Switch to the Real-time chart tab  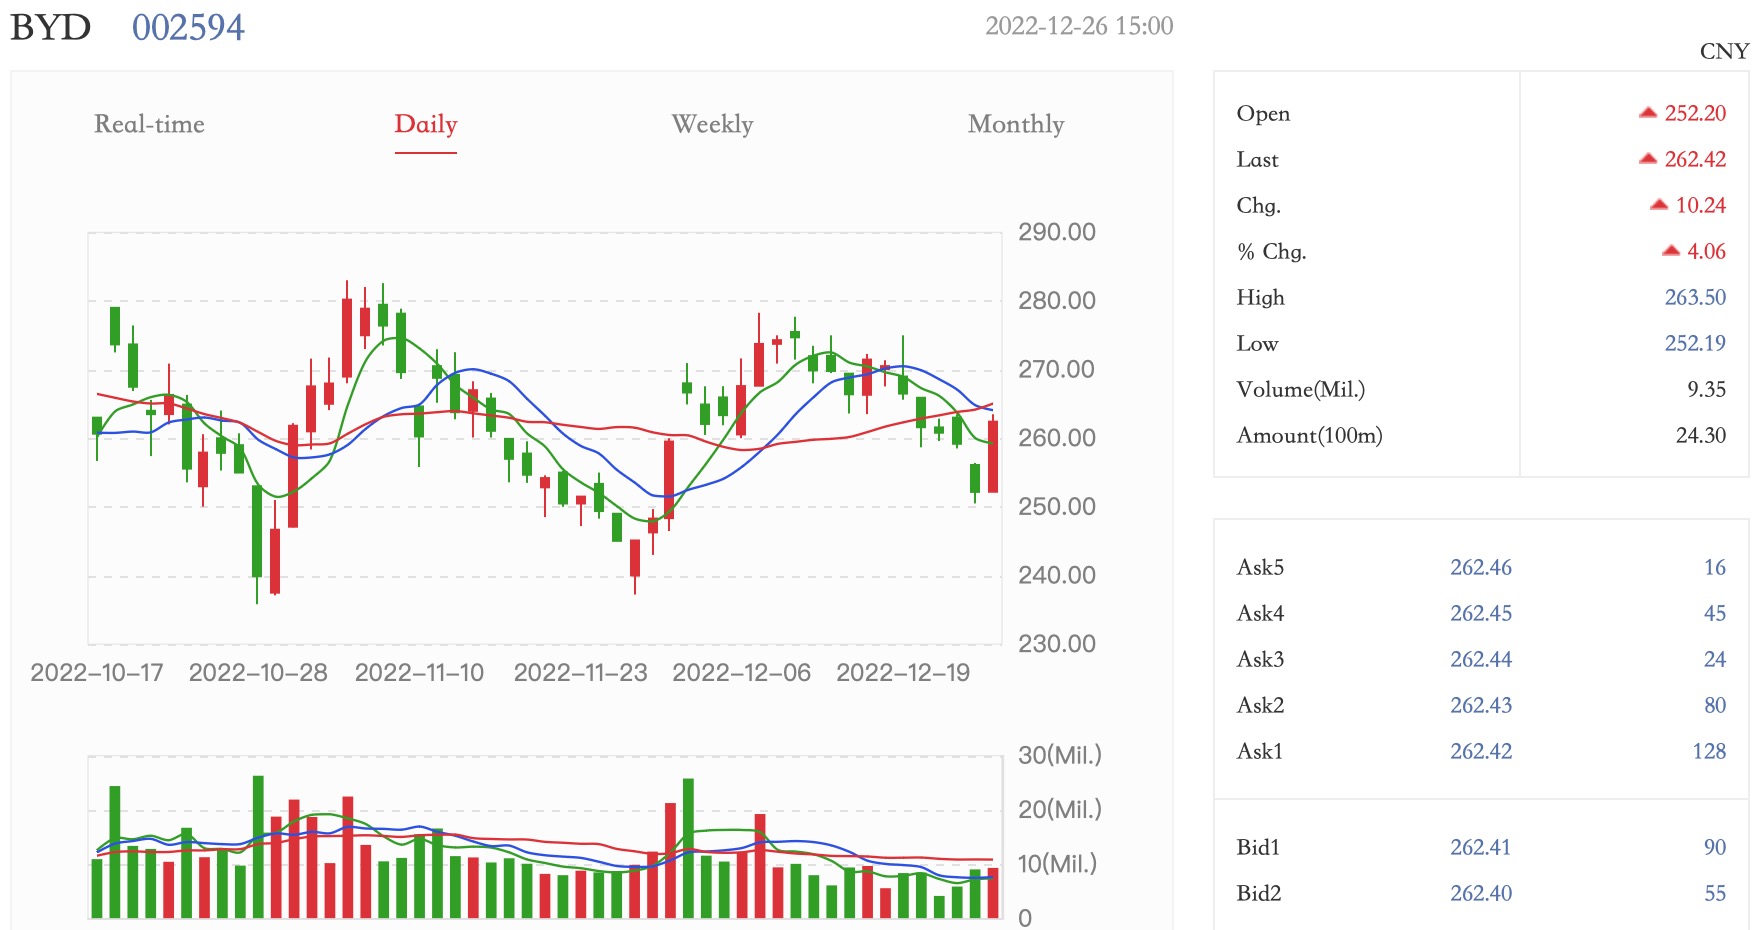[x=149, y=124]
